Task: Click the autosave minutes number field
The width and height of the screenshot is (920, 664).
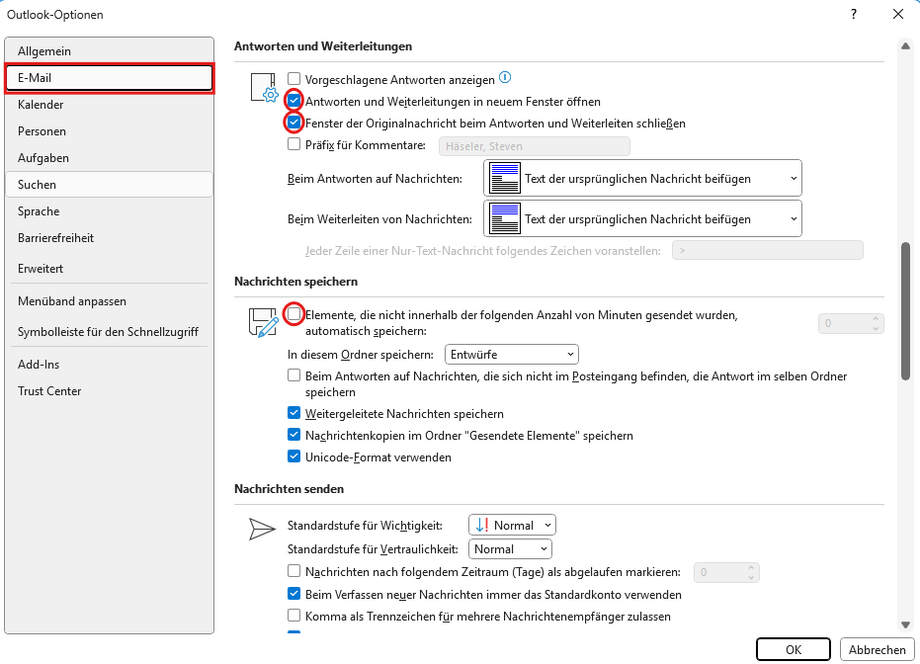Action: click(844, 323)
